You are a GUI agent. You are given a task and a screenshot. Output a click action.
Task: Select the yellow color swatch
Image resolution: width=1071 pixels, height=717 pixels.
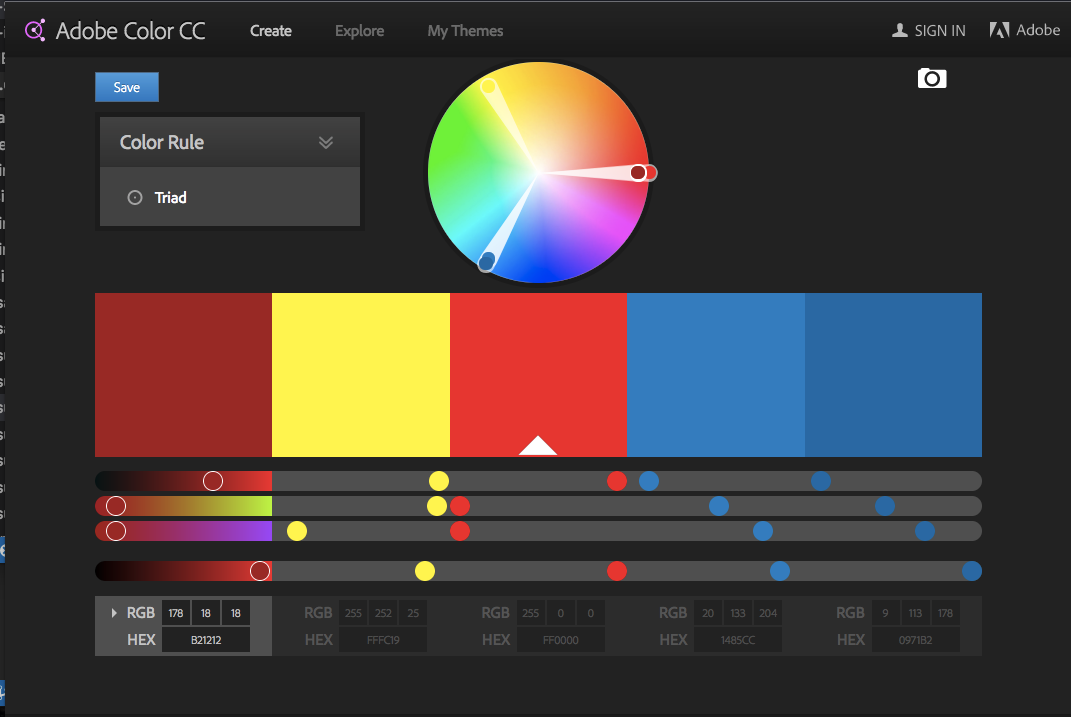coord(360,375)
